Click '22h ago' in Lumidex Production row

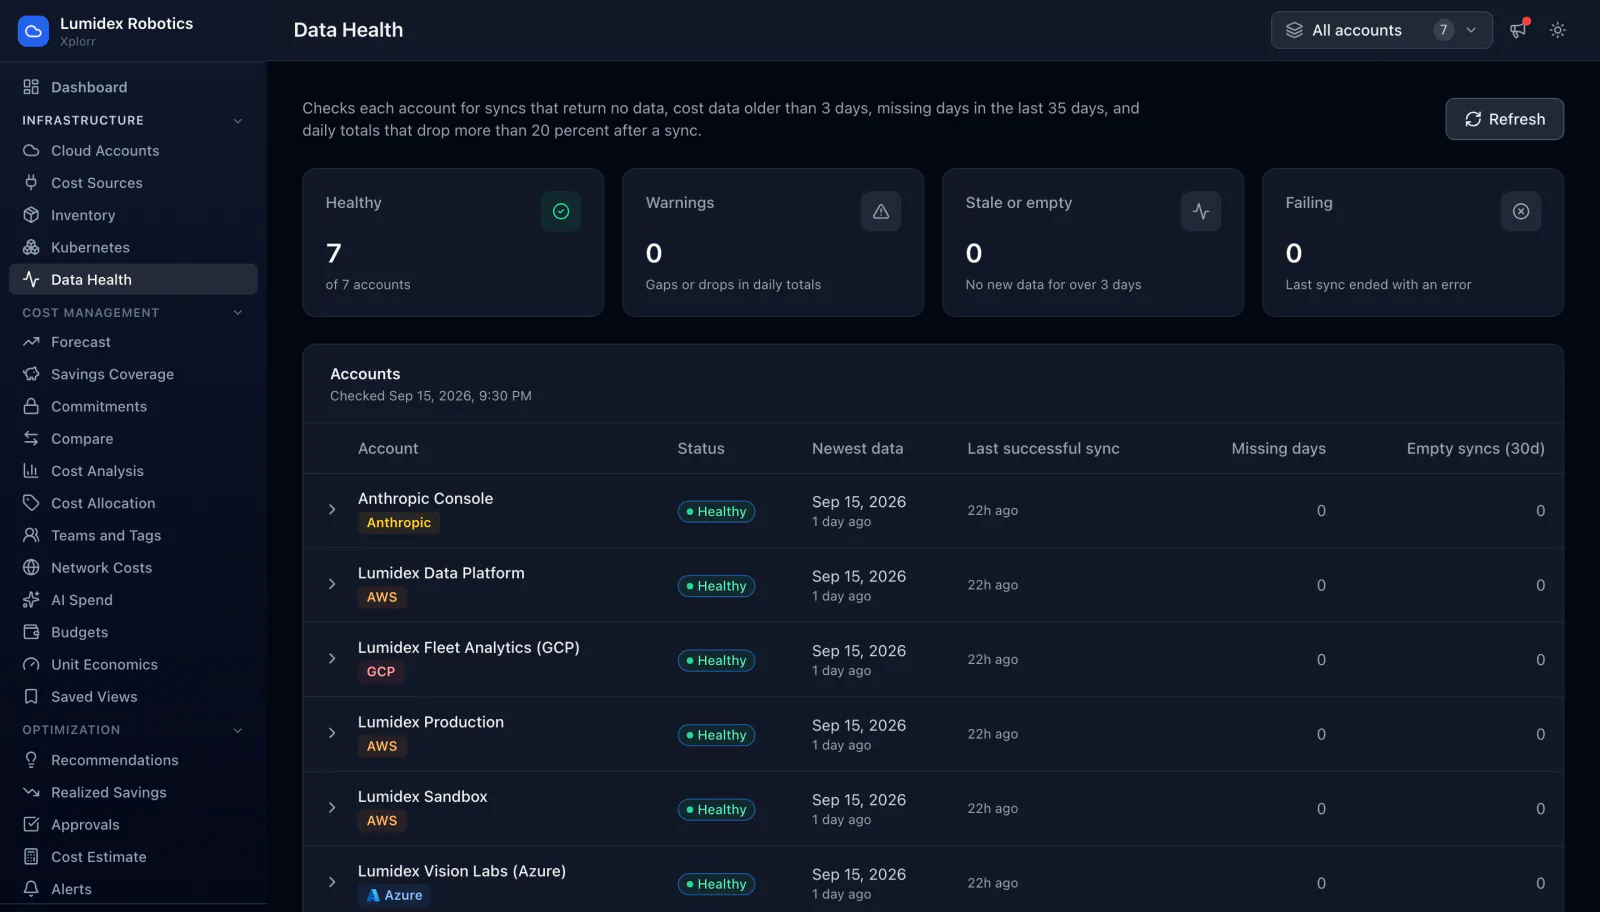point(992,734)
